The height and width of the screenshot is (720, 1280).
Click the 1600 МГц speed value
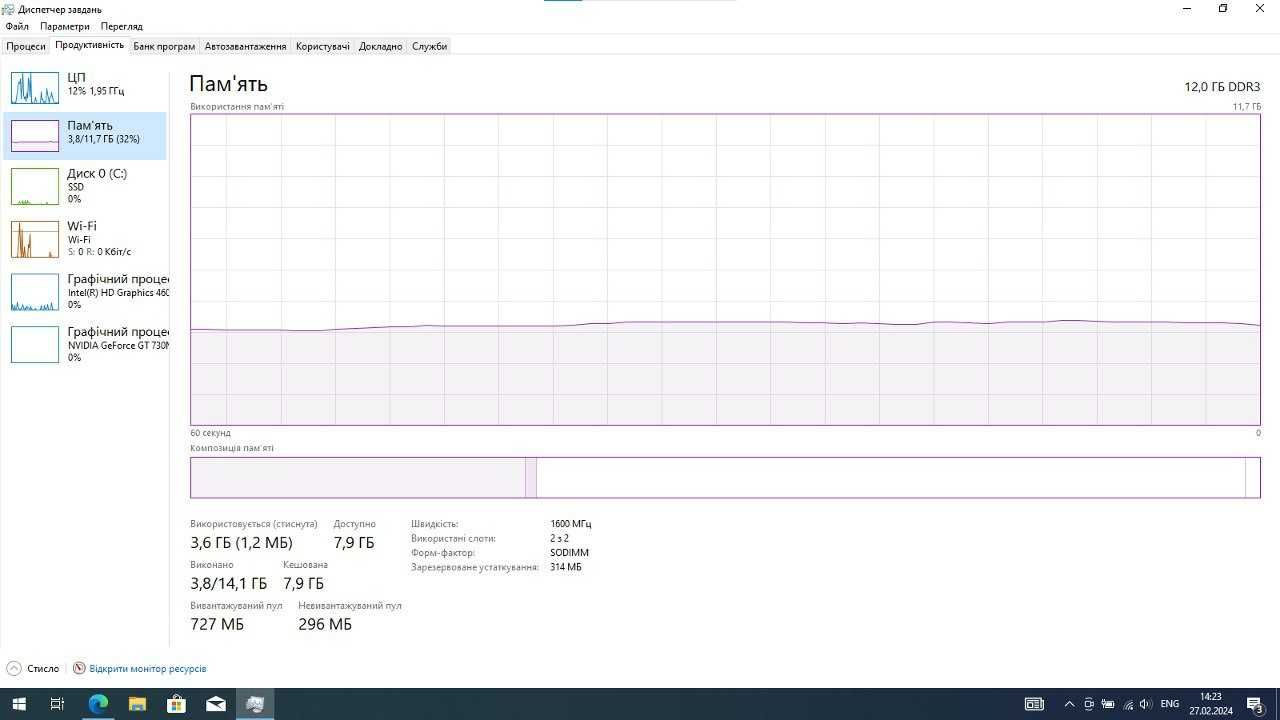click(x=570, y=524)
